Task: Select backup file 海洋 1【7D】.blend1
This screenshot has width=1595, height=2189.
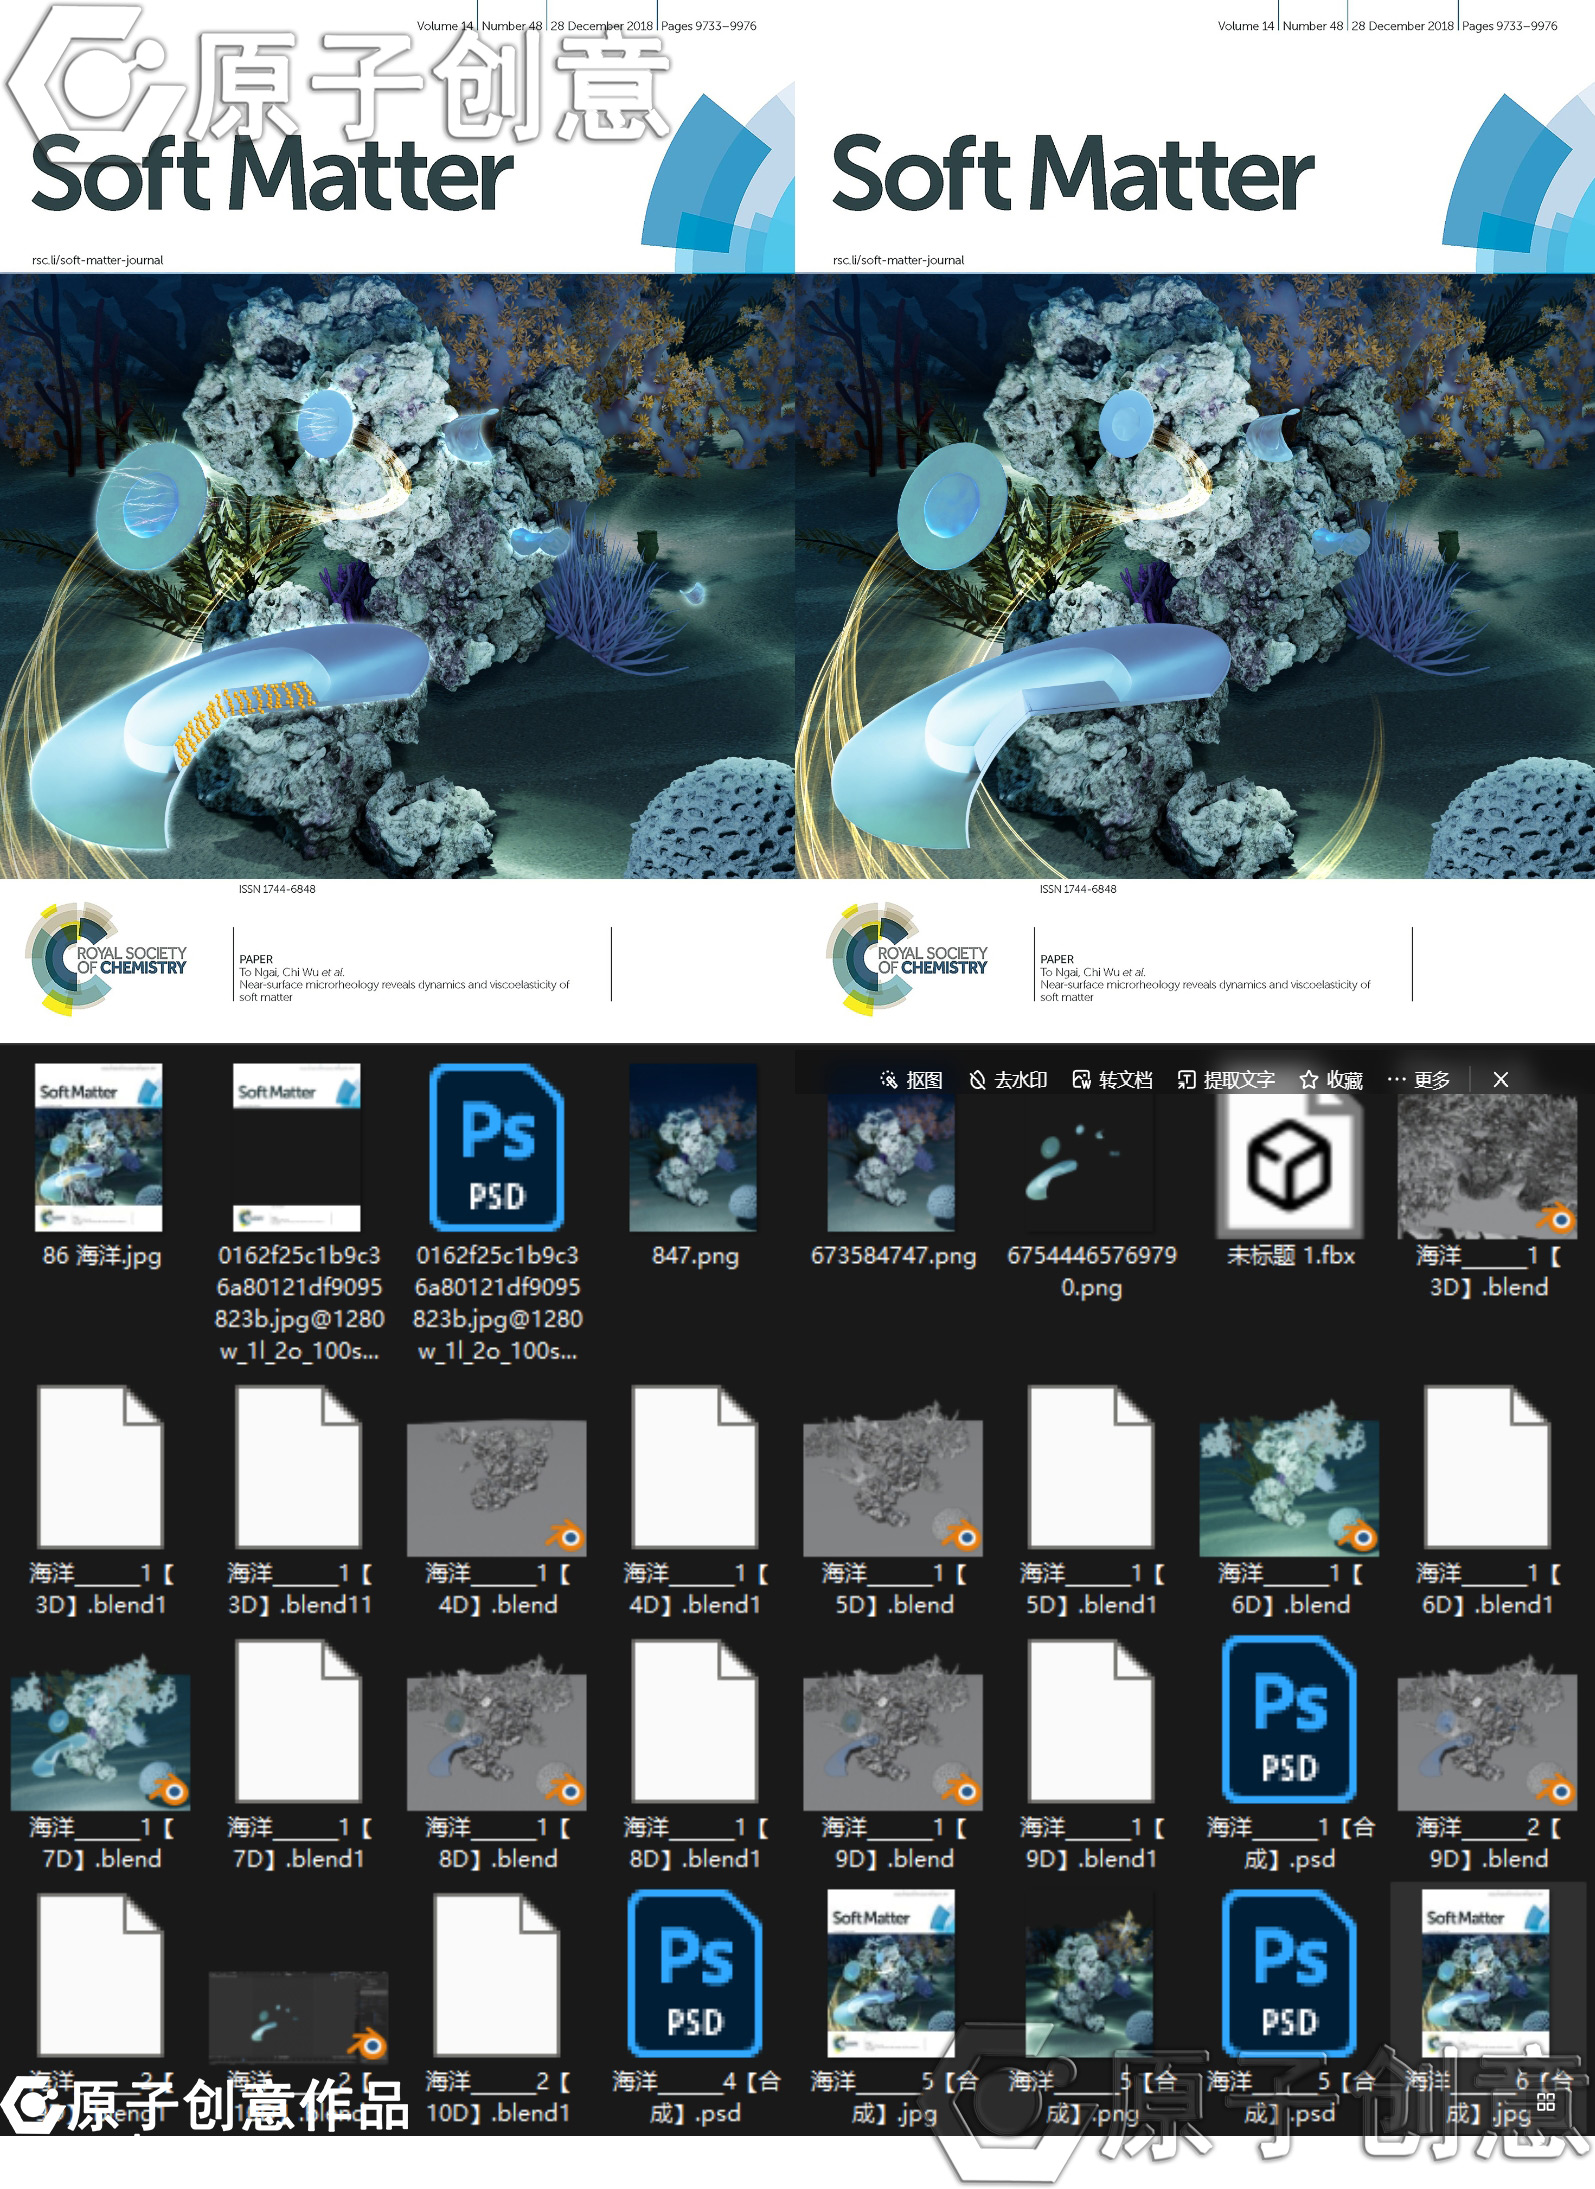Action: click(x=297, y=1721)
